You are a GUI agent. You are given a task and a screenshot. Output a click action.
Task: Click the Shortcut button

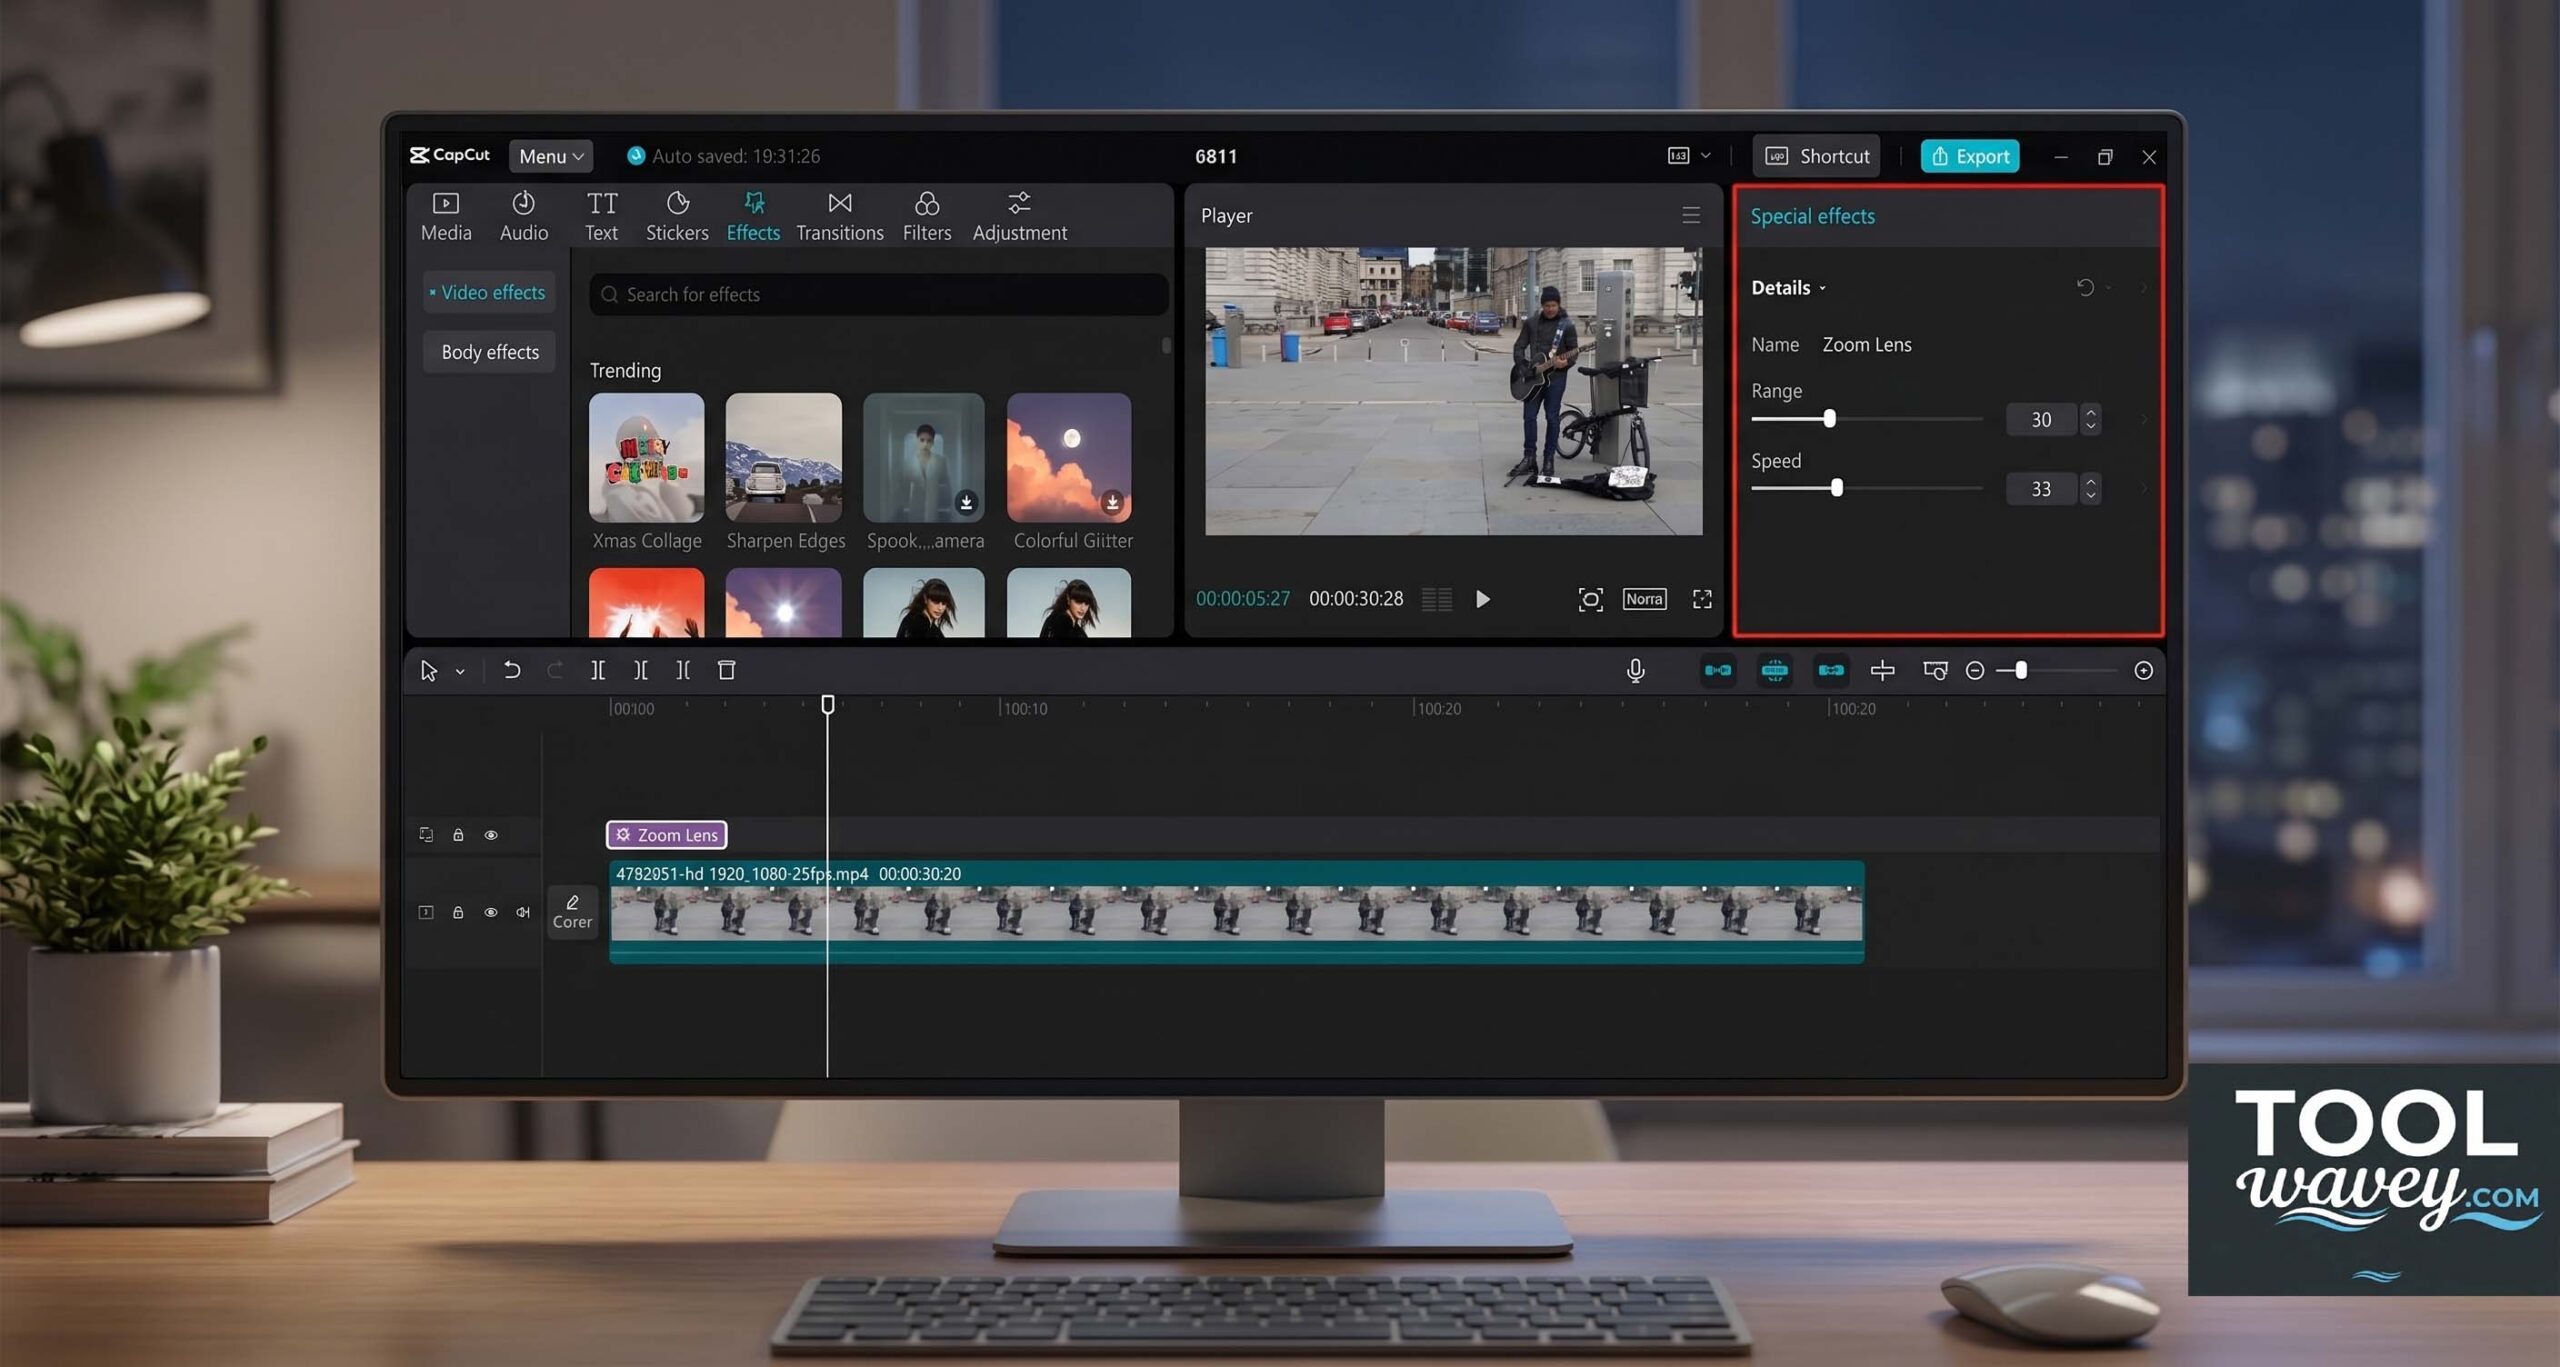coord(1817,156)
